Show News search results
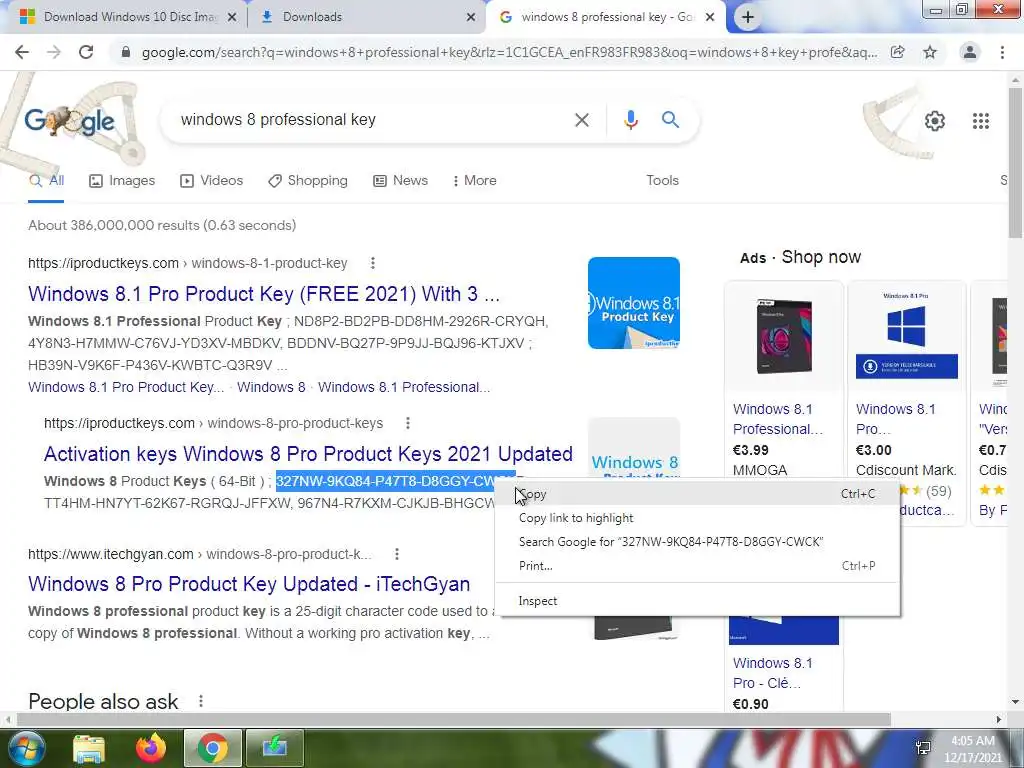 click(x=400, y=181)
